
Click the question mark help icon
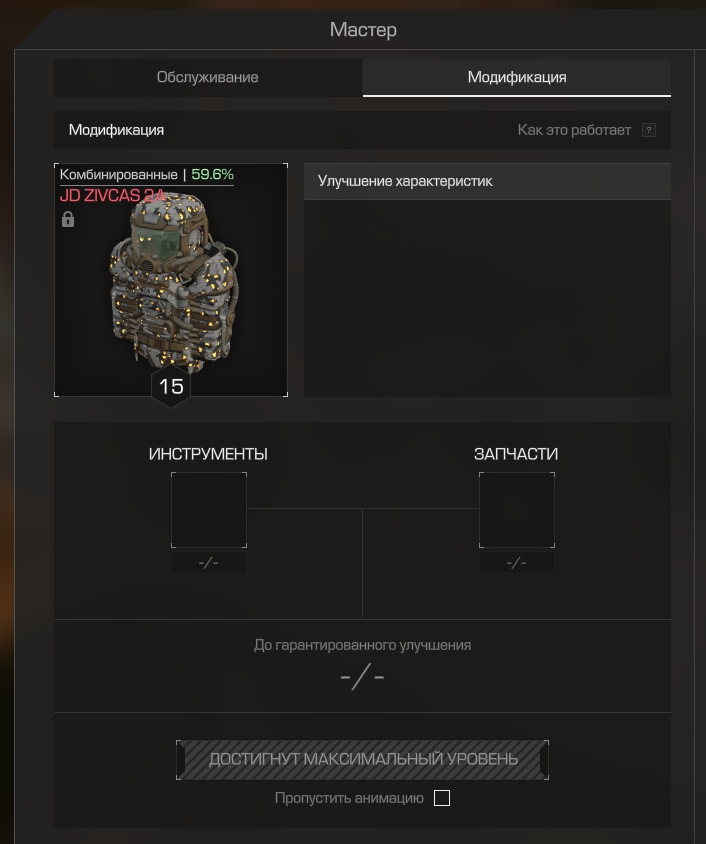[648, 130]
